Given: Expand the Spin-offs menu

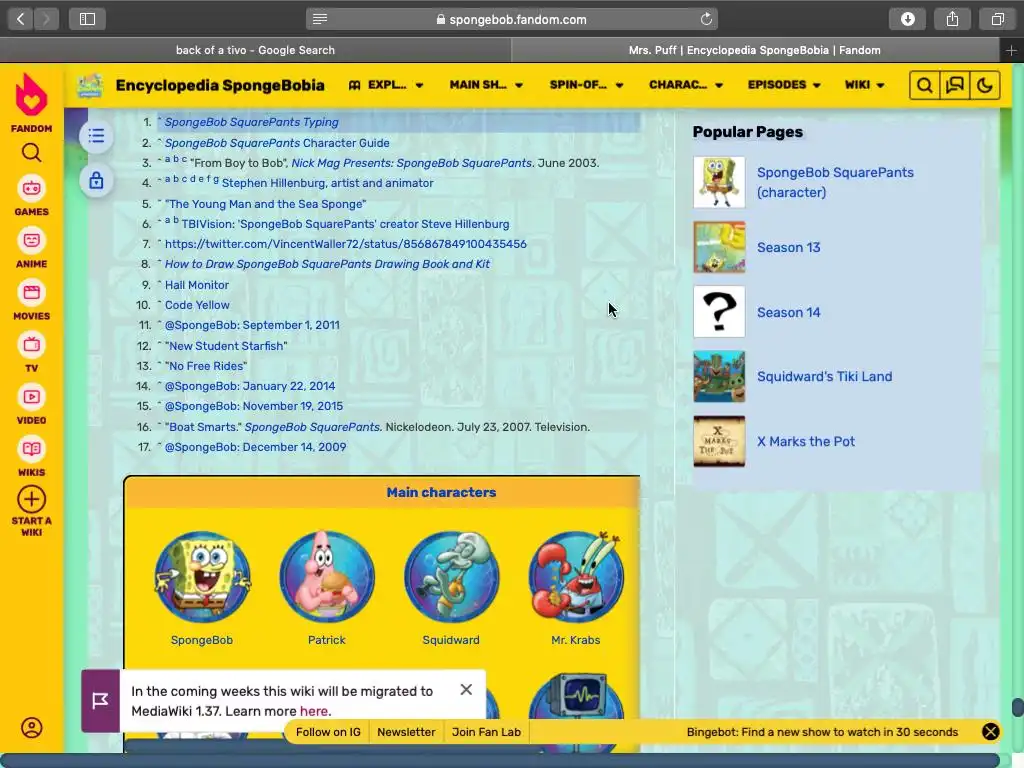Looking at the screenshot, I should pos(586,85).
